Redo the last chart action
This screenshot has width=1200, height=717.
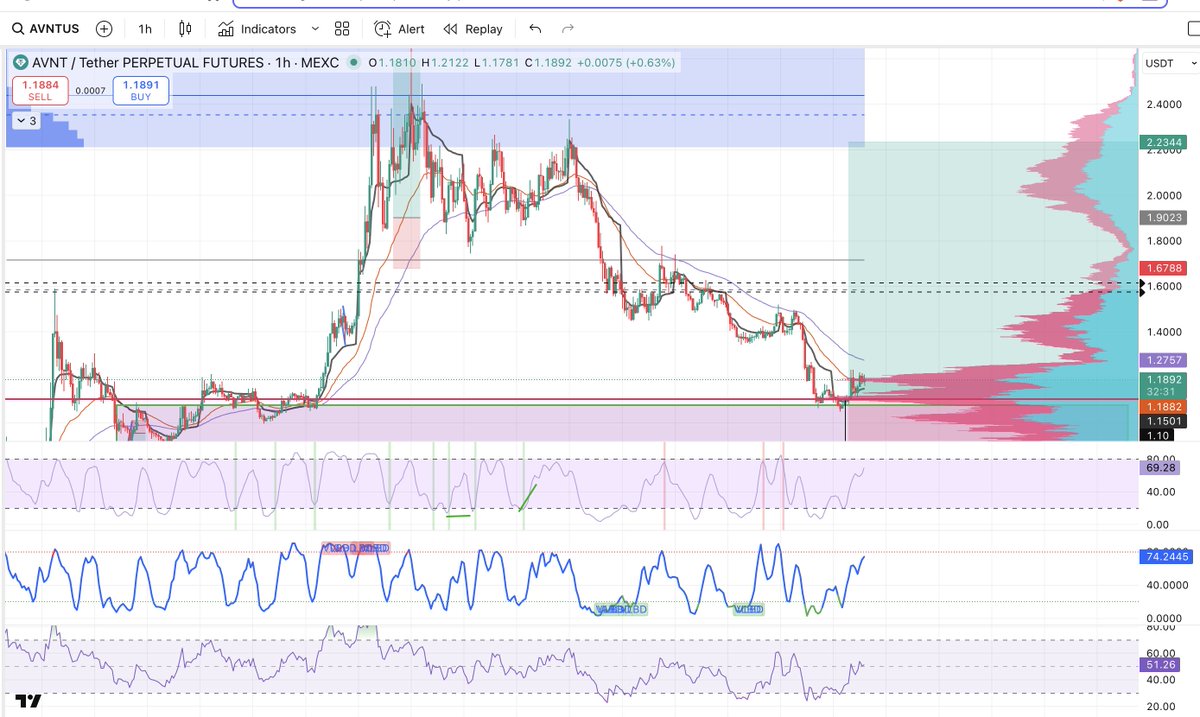click(x=568, y=29)
